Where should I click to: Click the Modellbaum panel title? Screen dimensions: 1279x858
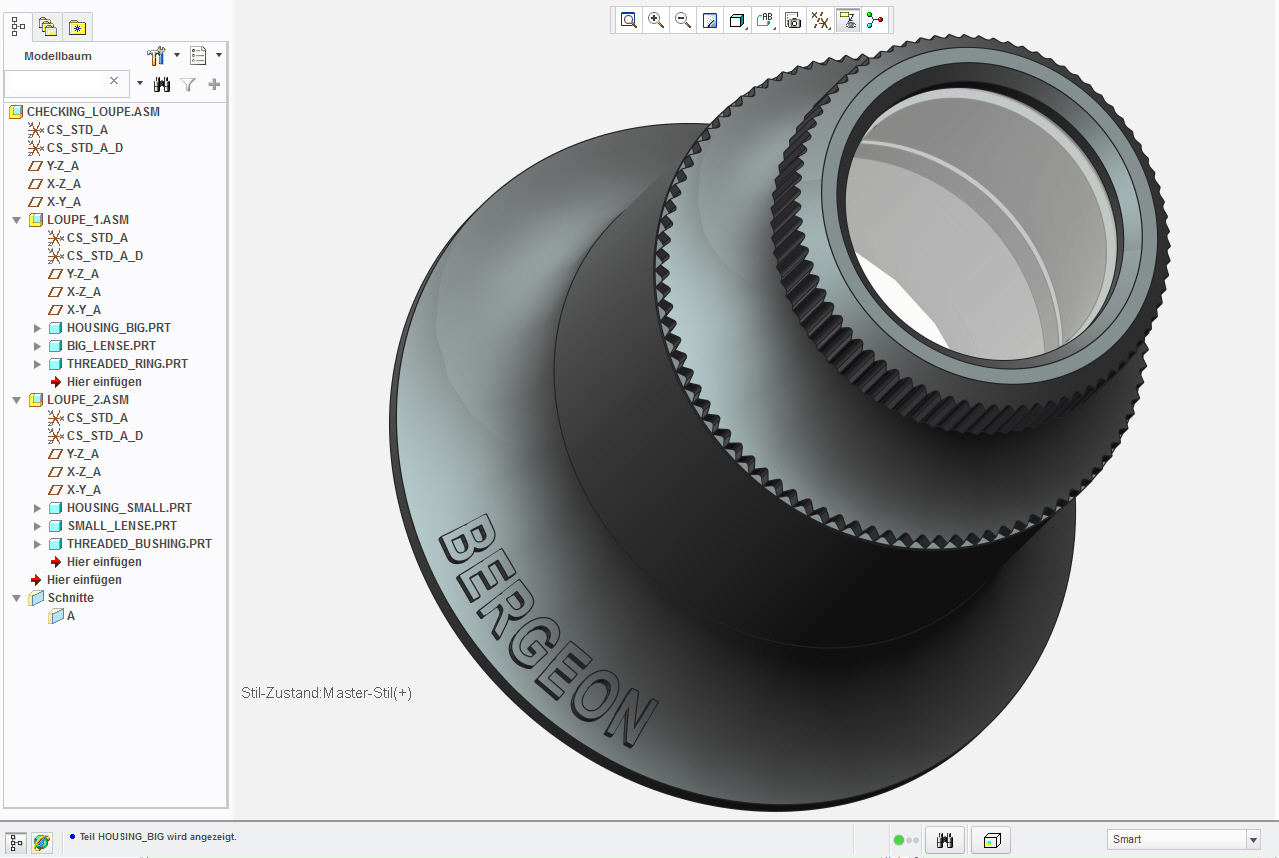click(58, 57)
